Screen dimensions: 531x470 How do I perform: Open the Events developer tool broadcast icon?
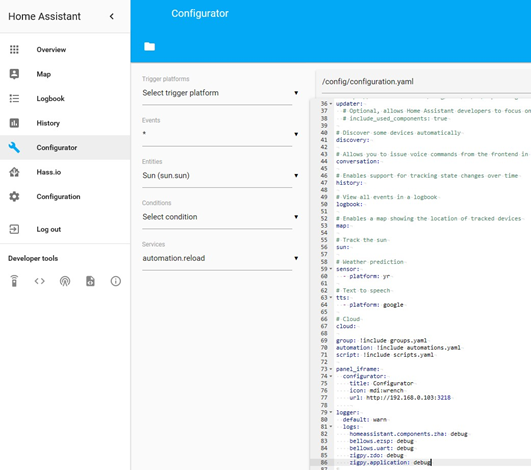click(65, 281)
